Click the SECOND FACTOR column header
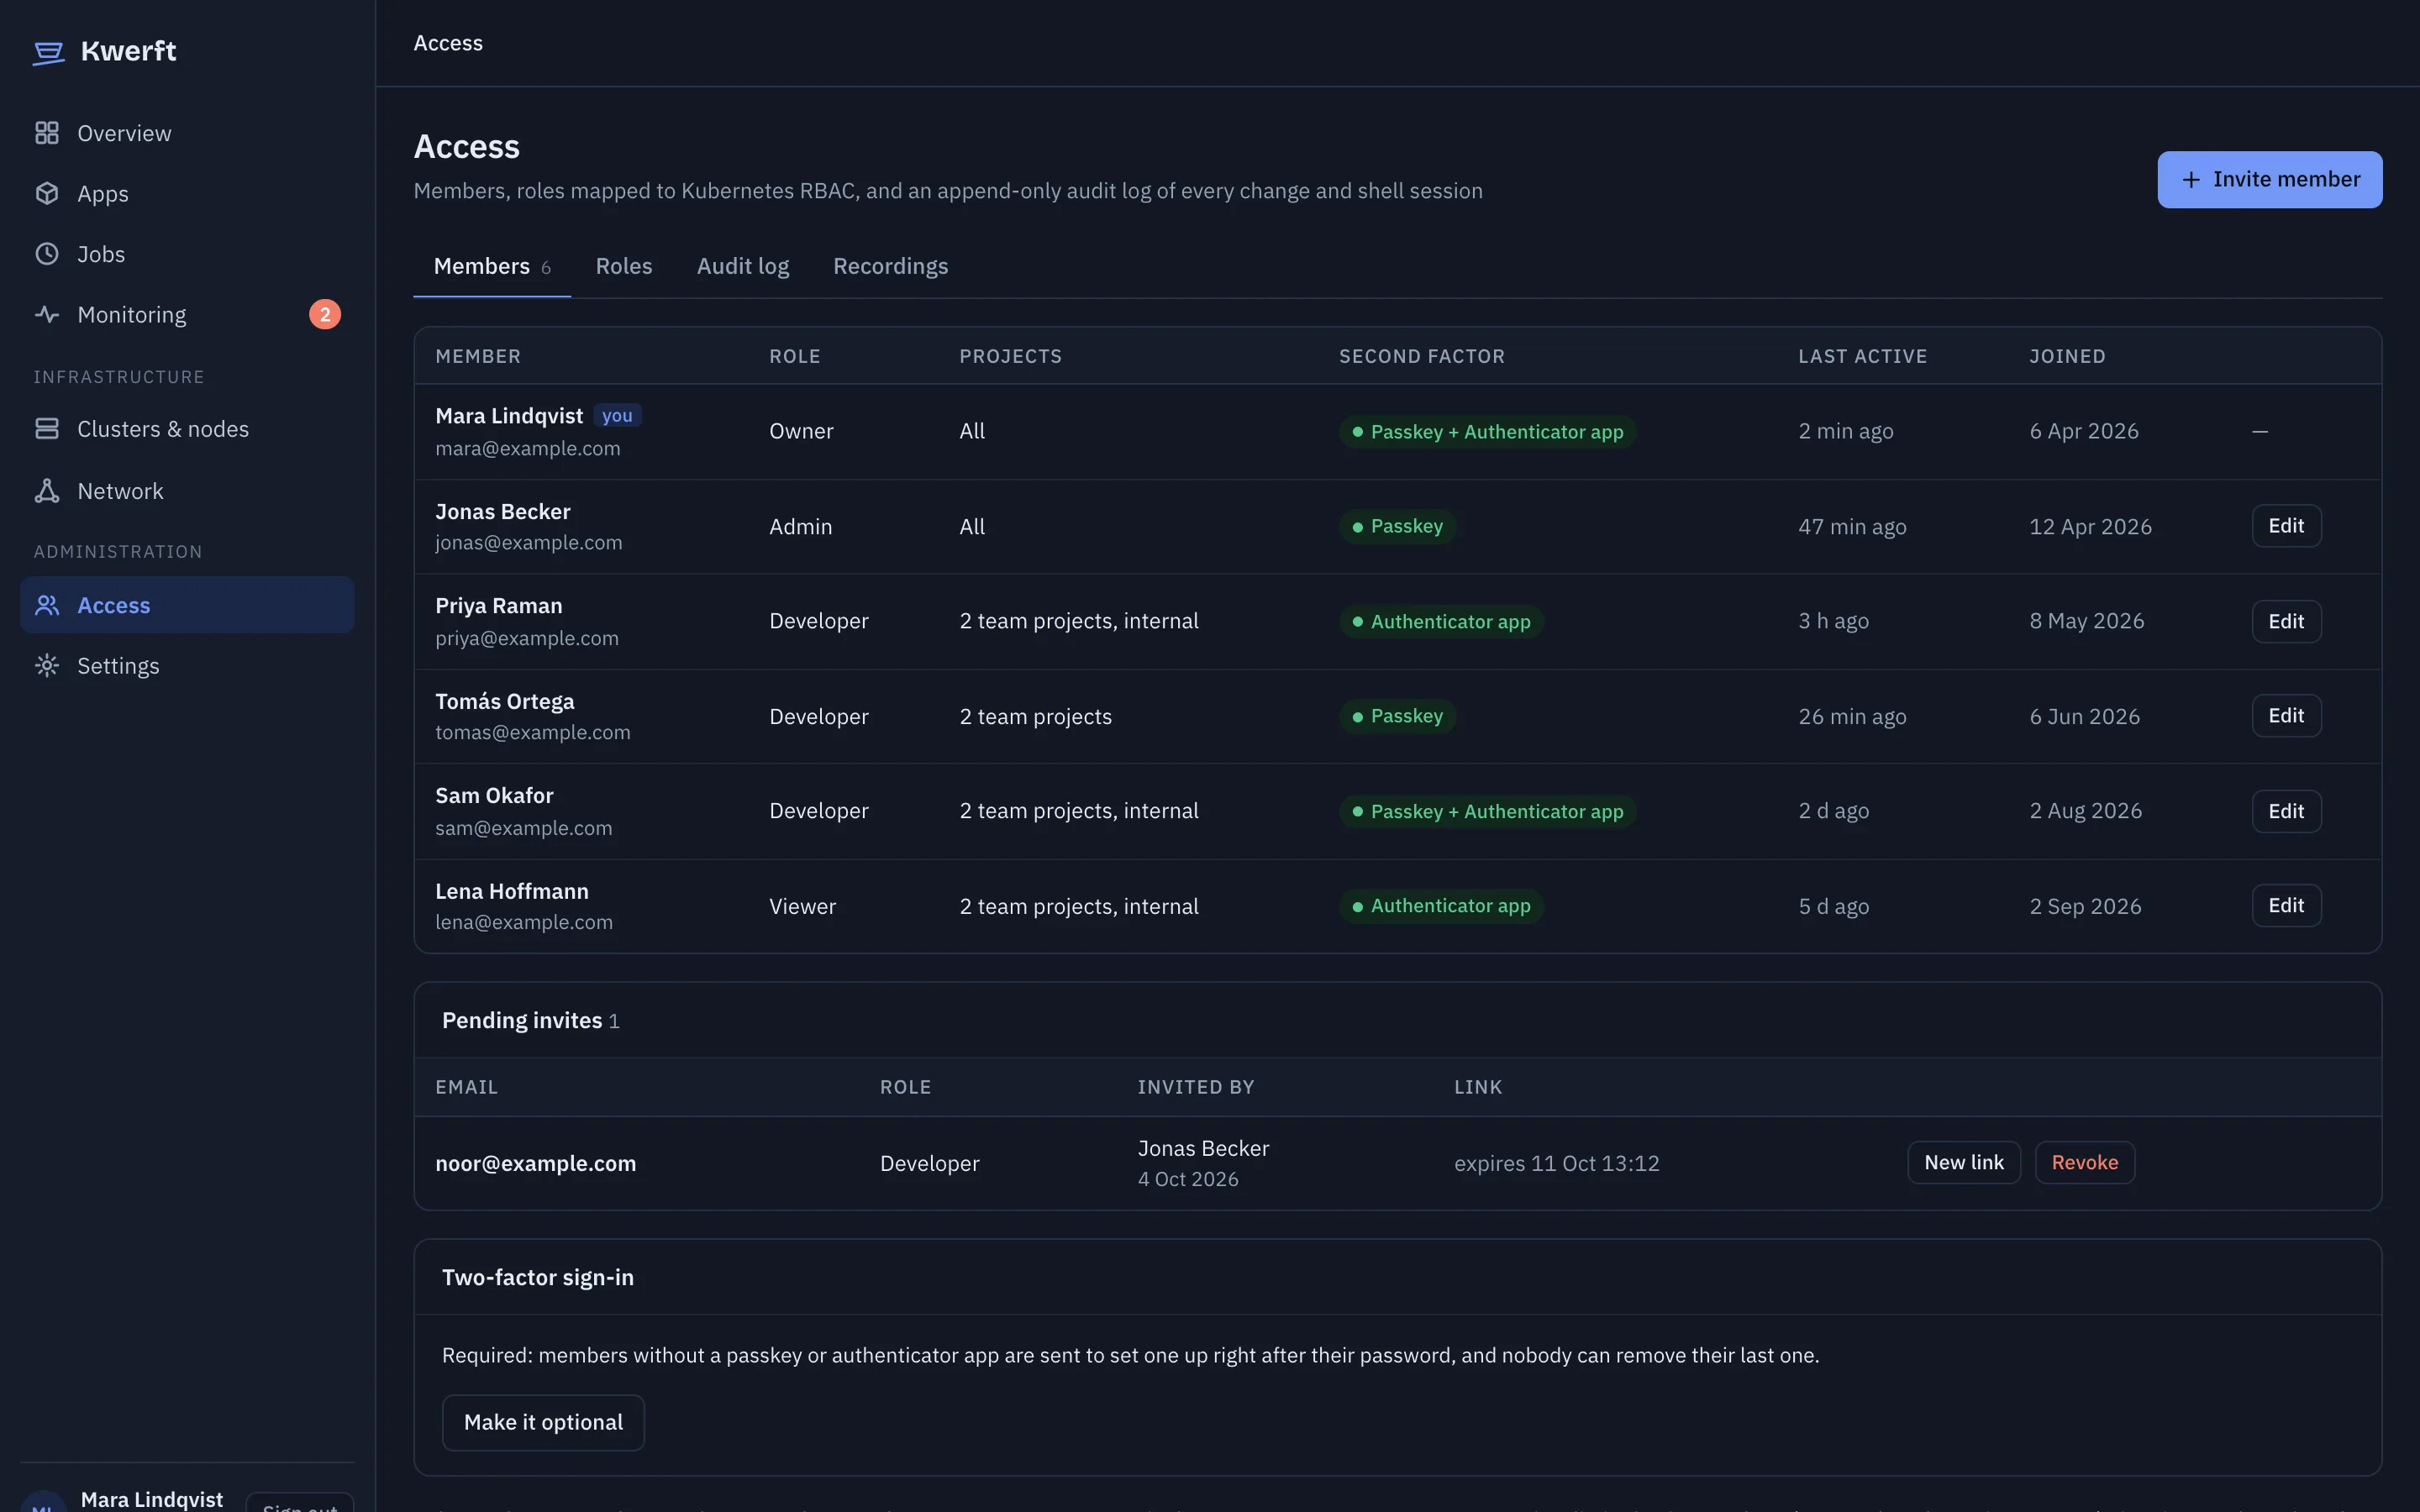 click(1422, 356)
